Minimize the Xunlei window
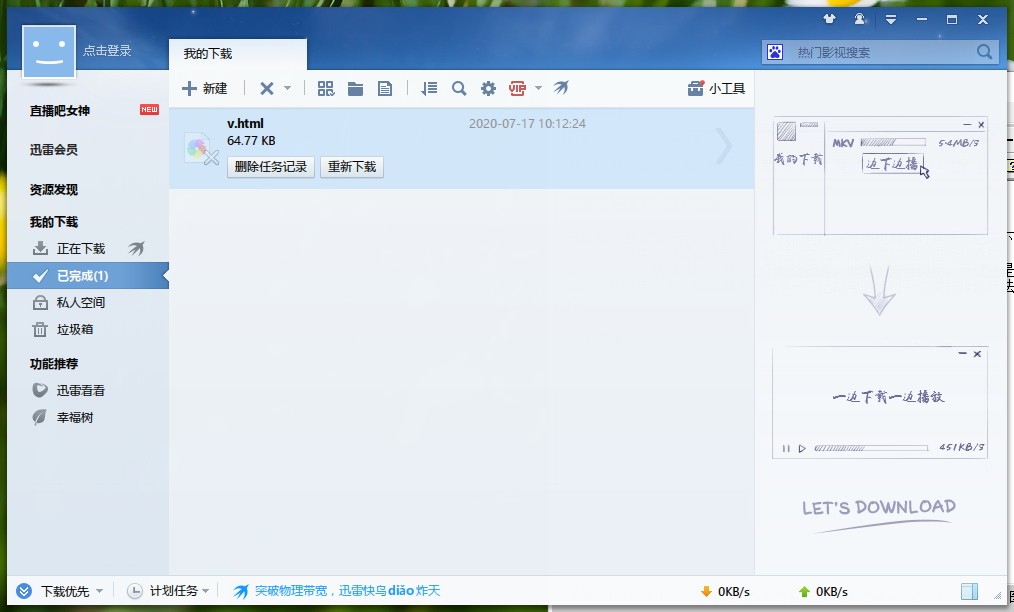The height and width of the screenshot is (612, 1014). (922, 19)
